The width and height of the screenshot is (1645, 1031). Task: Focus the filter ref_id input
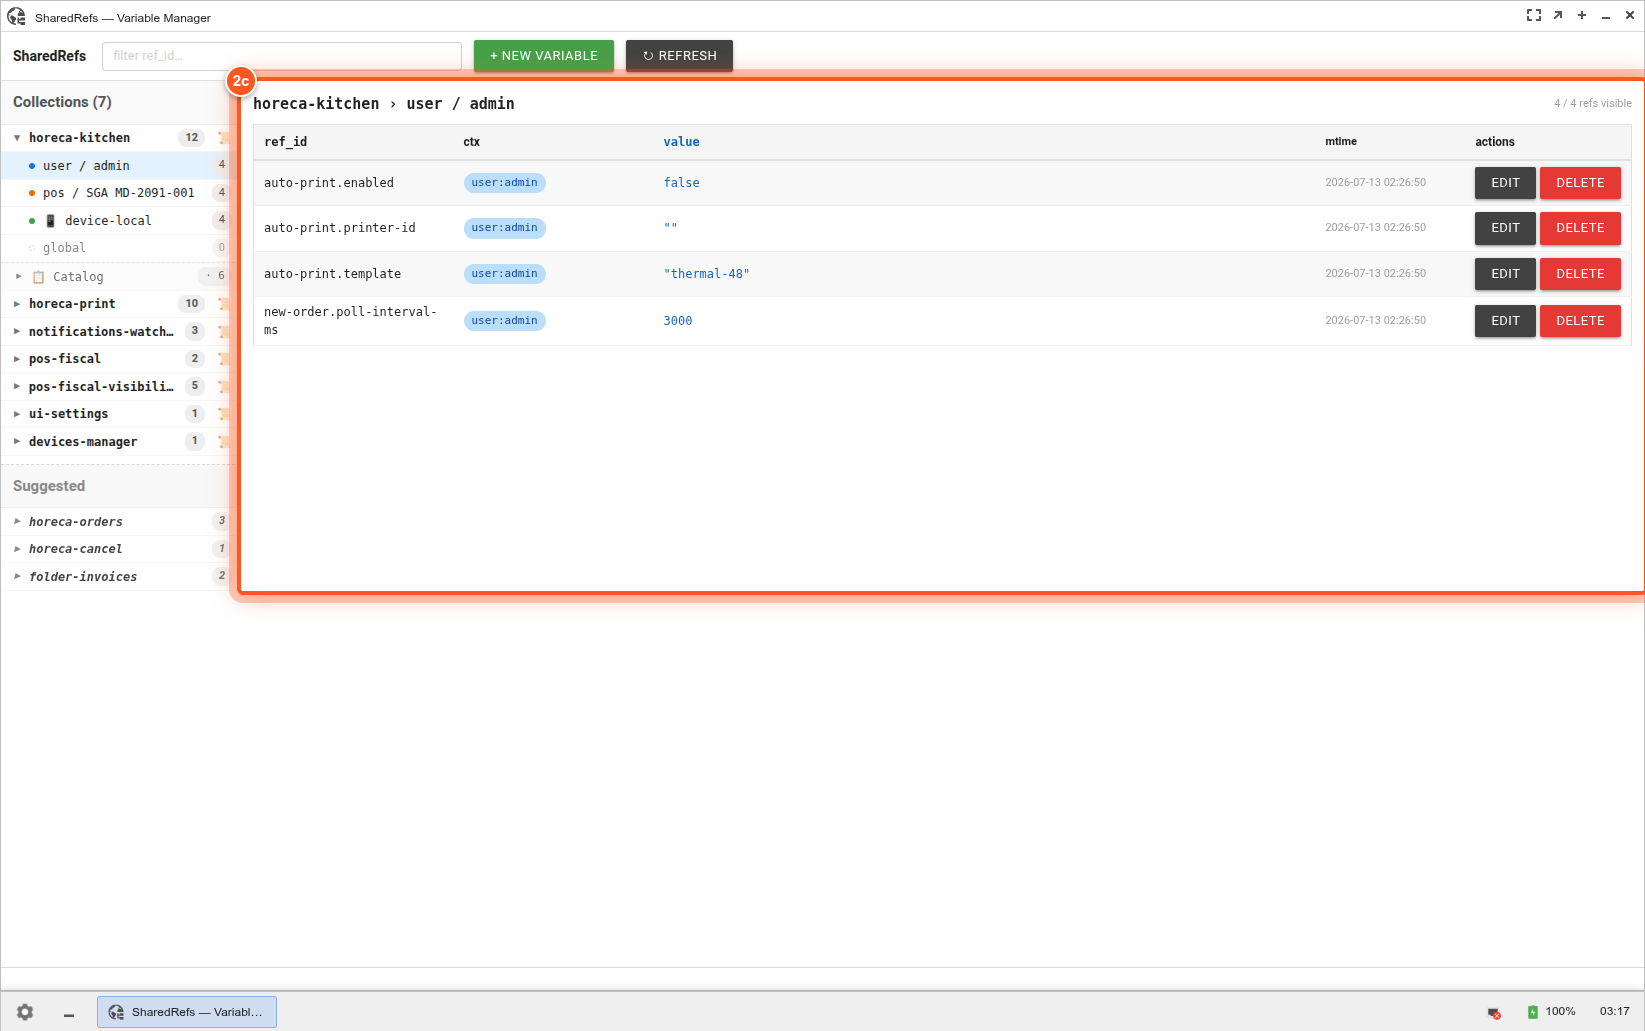coord(282,56)
